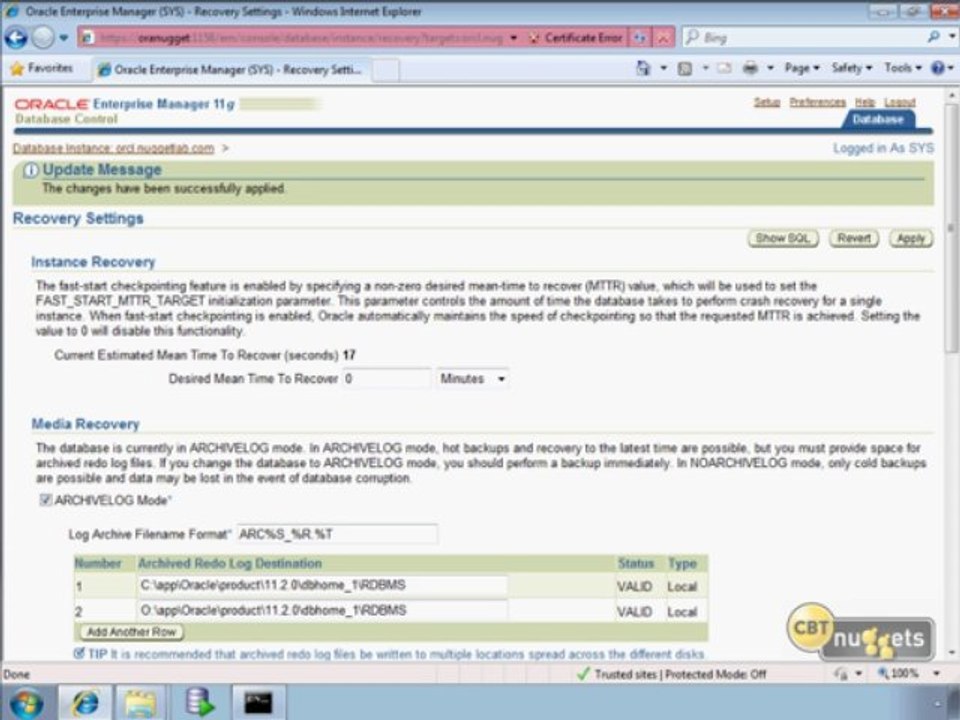Open the command prompt taskbar icon
The width and height of the screenshot is (960, 720).
[258, 702]
